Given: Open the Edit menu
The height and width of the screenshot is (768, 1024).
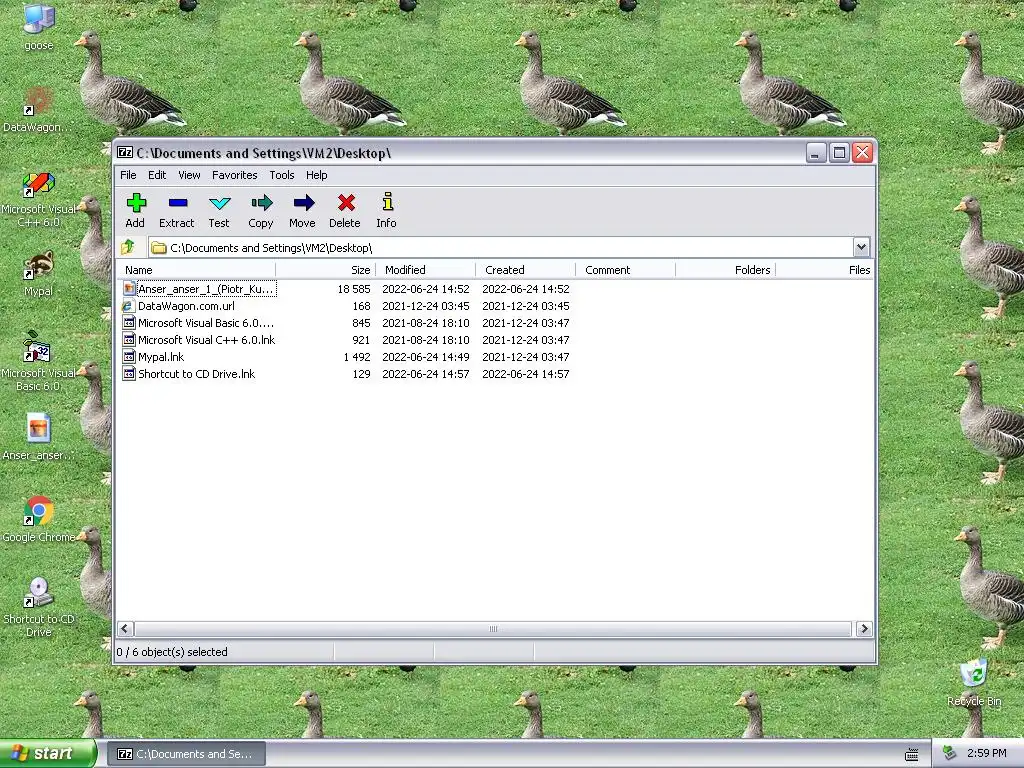Looking at the screenshot, I should click(x=157, y=175).
